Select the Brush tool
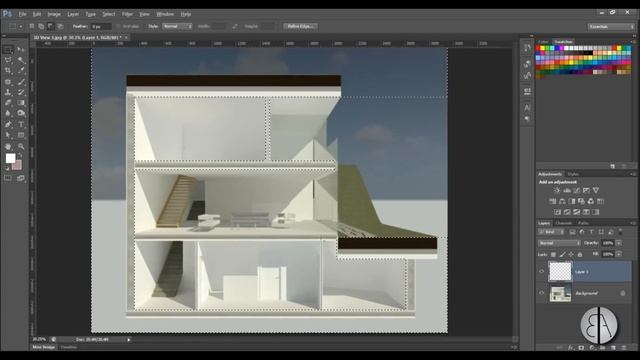The image size is (640, 360). tap(21, 82)
